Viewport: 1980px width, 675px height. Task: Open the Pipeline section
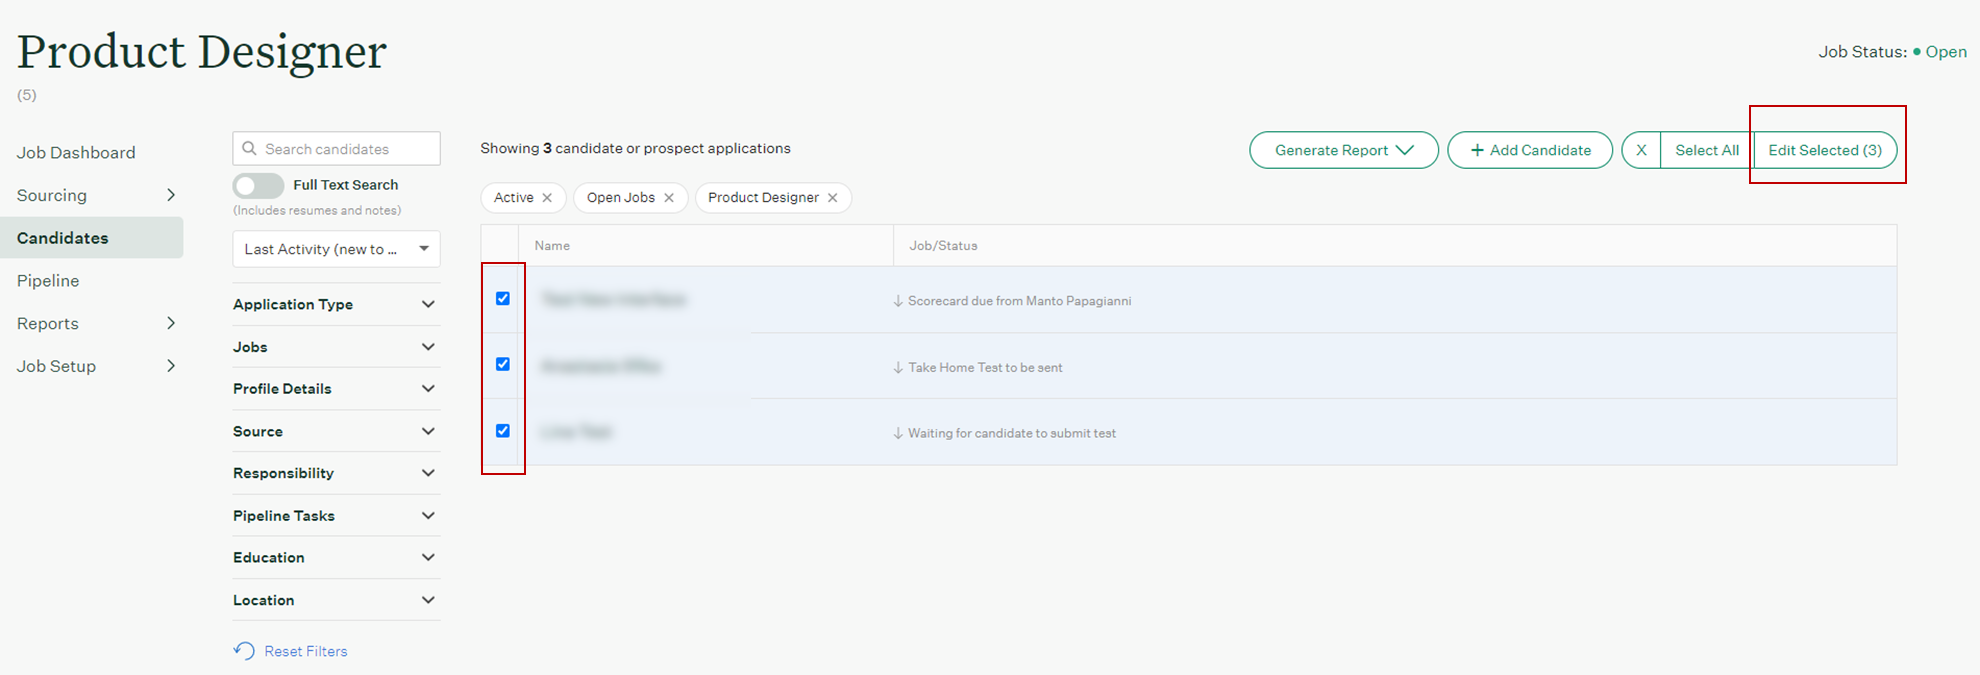point(48,281)
